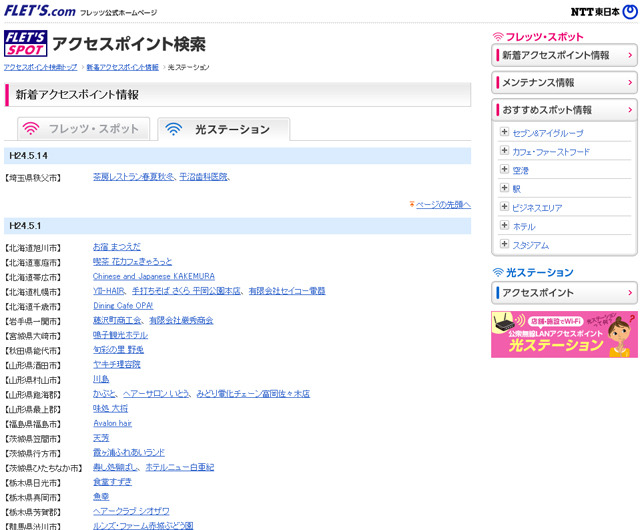Open sidebar 新着アクセスポイント情報 button
The height and width of the screenshot is (530, 640).
[x=564, y=55]
